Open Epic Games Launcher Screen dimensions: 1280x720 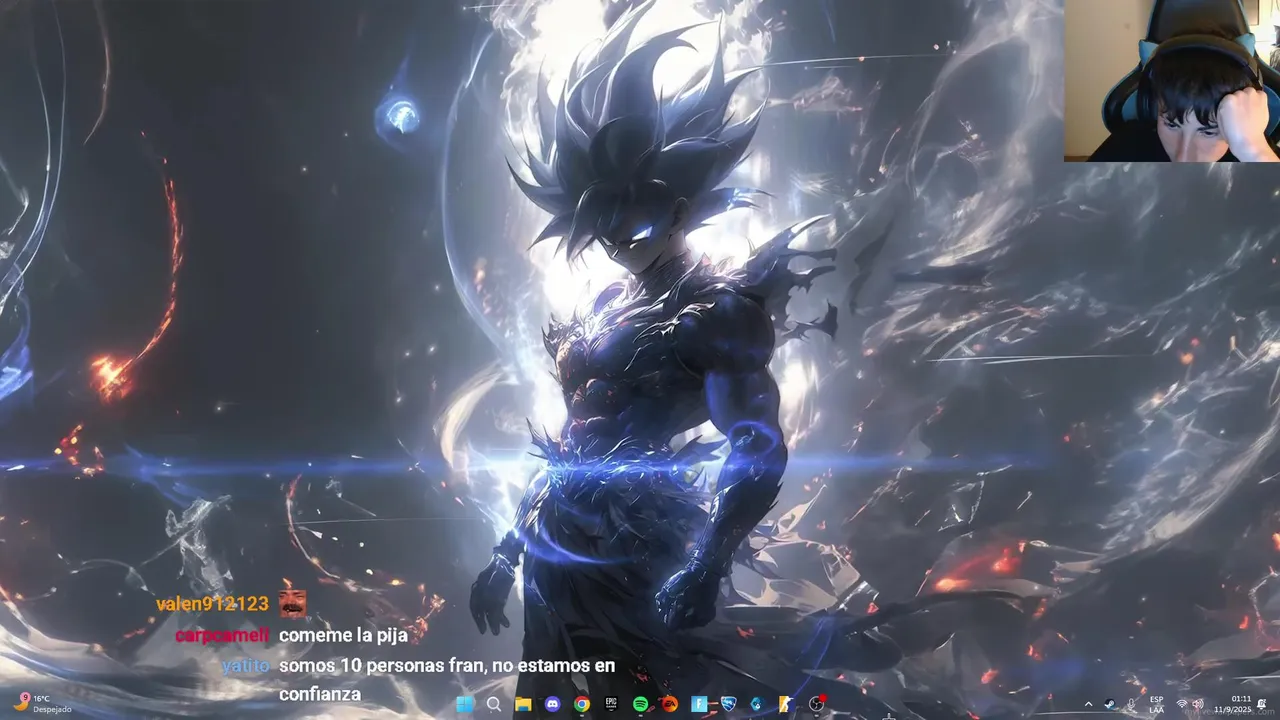tap(611, 704)
